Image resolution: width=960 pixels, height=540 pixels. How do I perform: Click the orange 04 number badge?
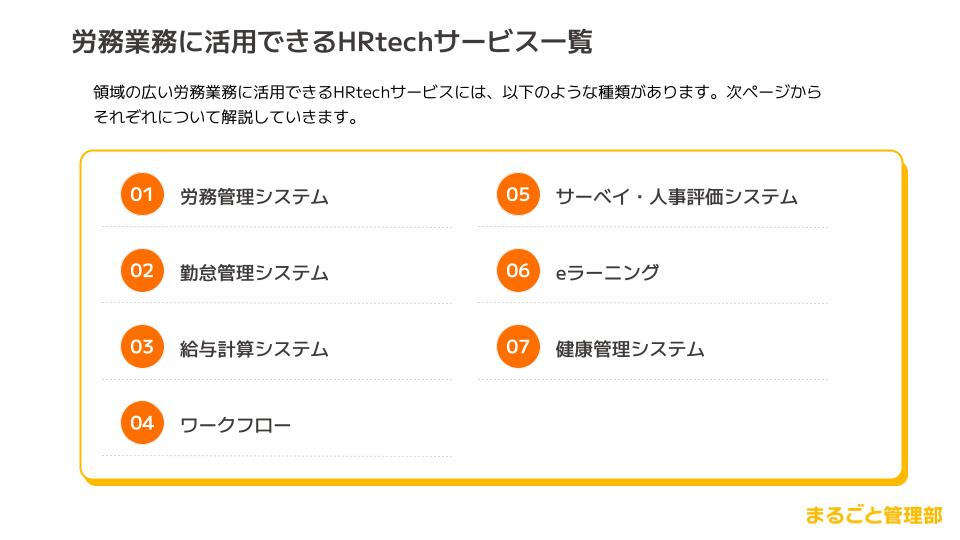click(141, 423)
